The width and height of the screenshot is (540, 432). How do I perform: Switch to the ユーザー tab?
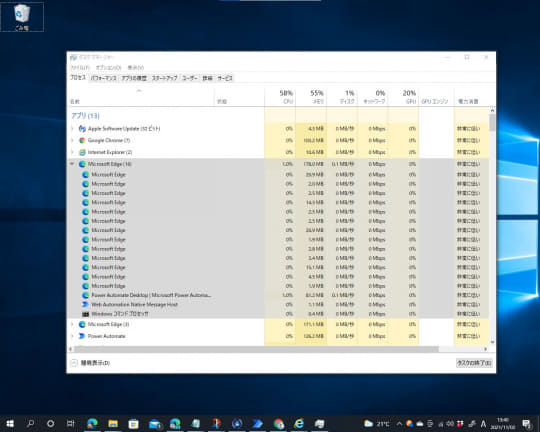(x=189, y=78)
